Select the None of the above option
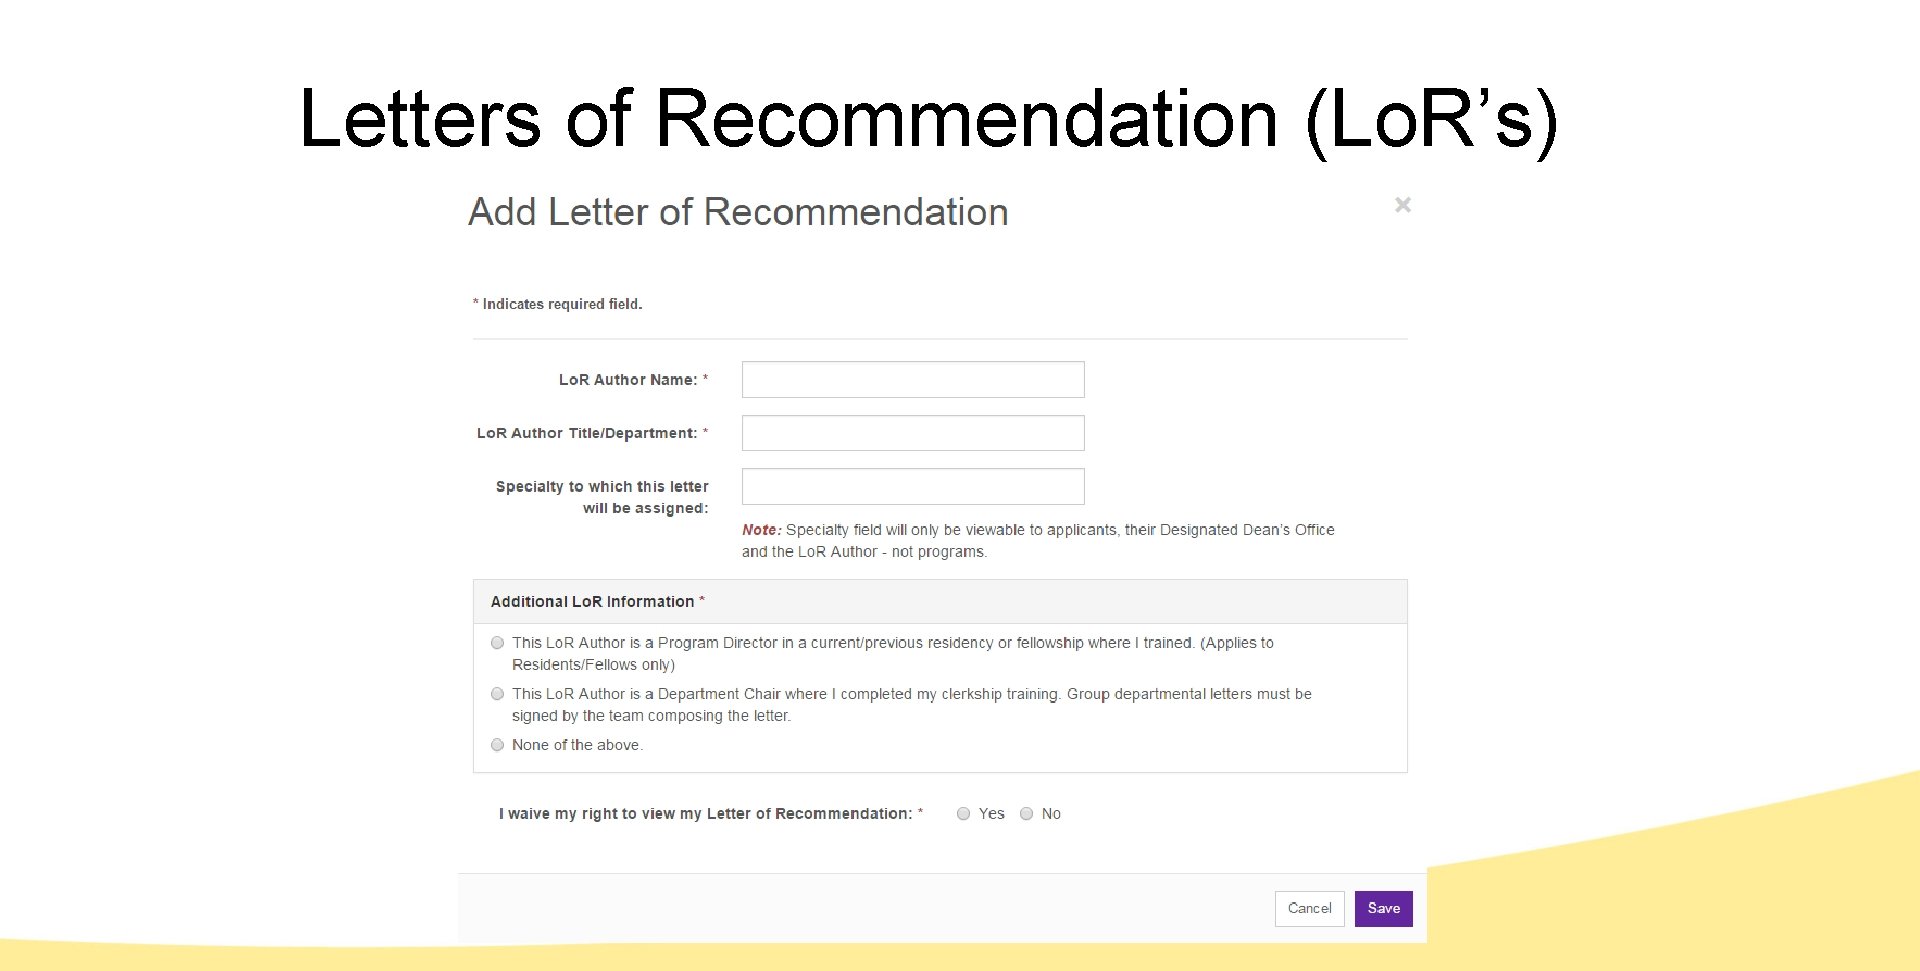 [x=497, y=745]
